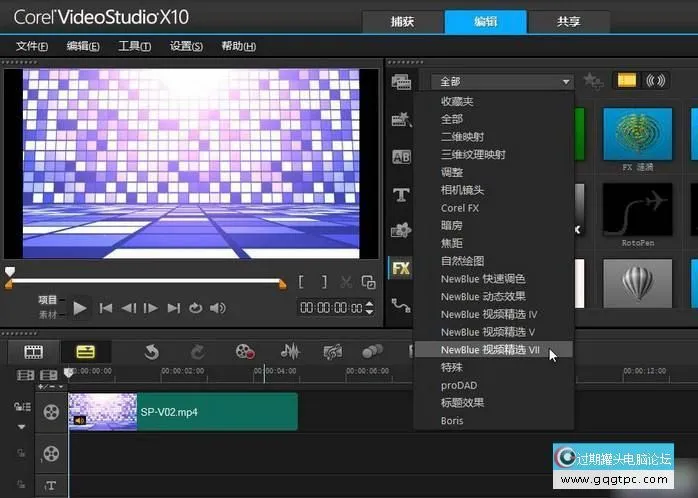The image size is (698, 498).
Task: Toggle repeat playback
Action: coord(195,308)
